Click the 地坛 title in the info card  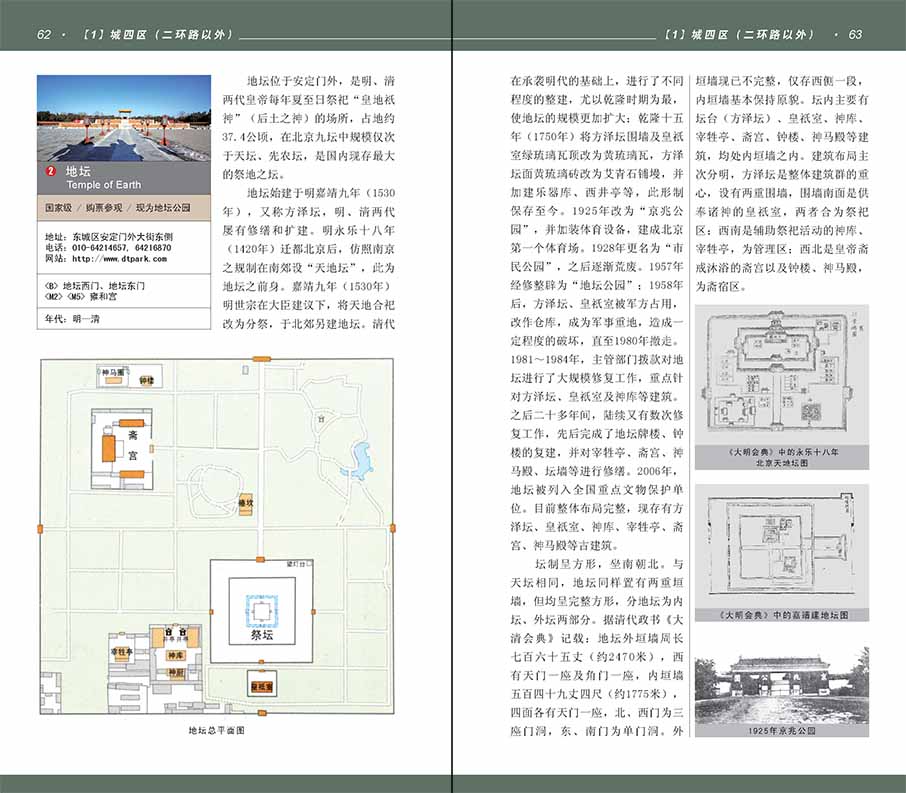pos(78,171)
